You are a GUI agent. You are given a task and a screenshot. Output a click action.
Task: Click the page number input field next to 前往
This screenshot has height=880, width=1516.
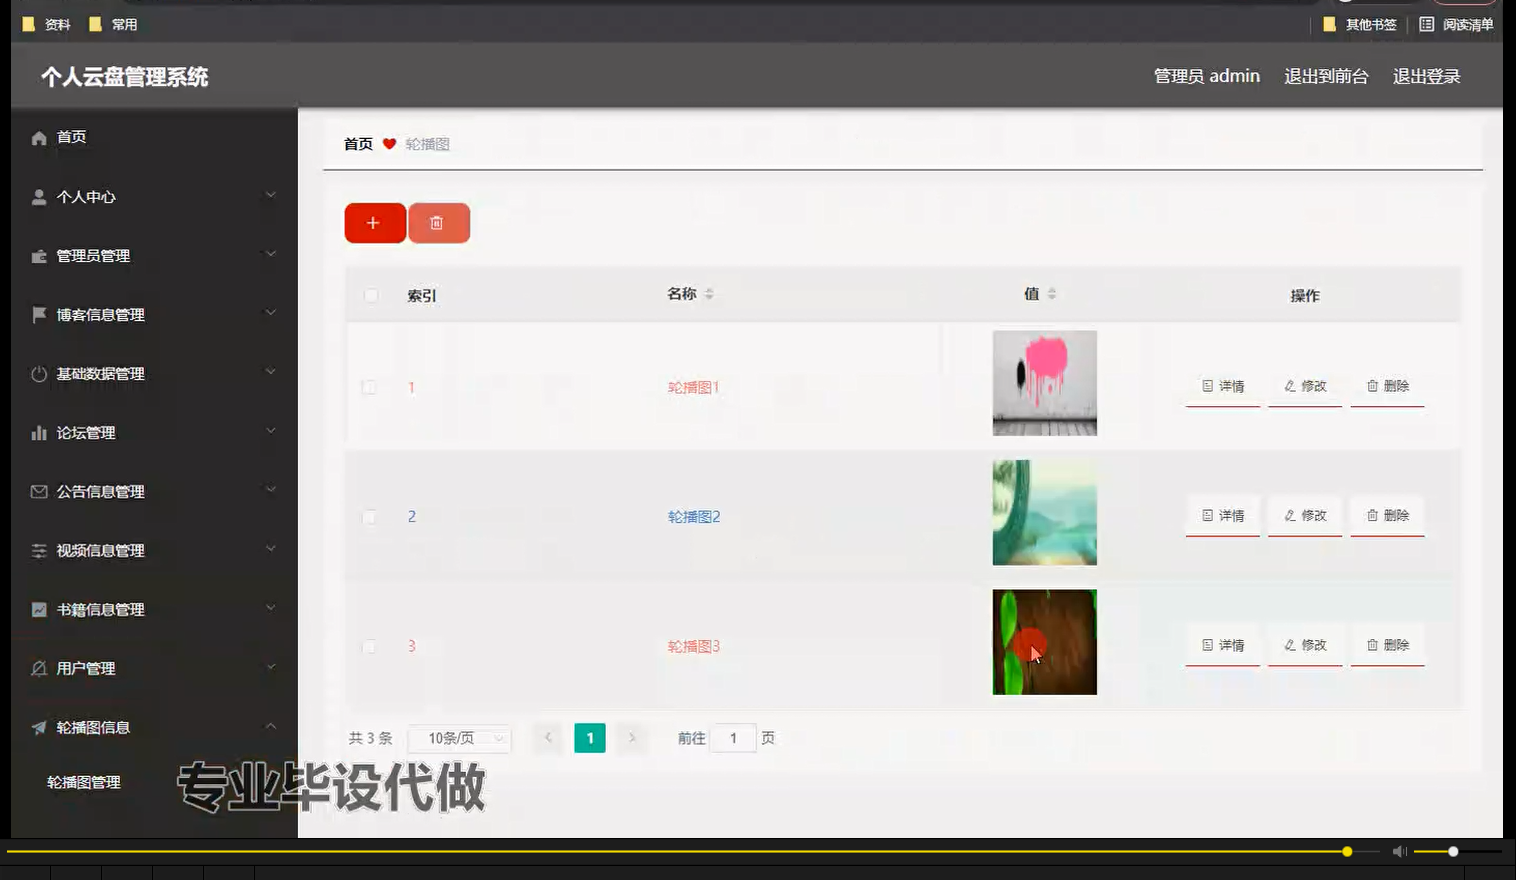tap(735, 738)
